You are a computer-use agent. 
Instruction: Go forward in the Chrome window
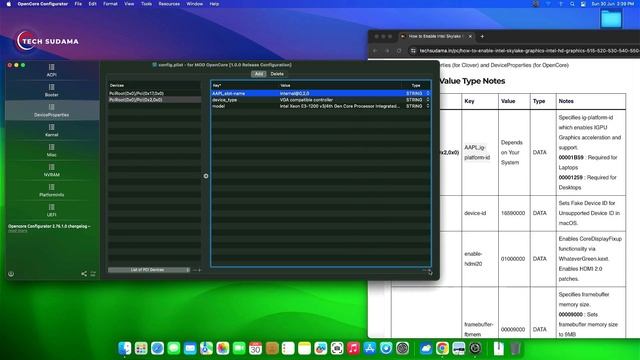(x=387, y=51)
